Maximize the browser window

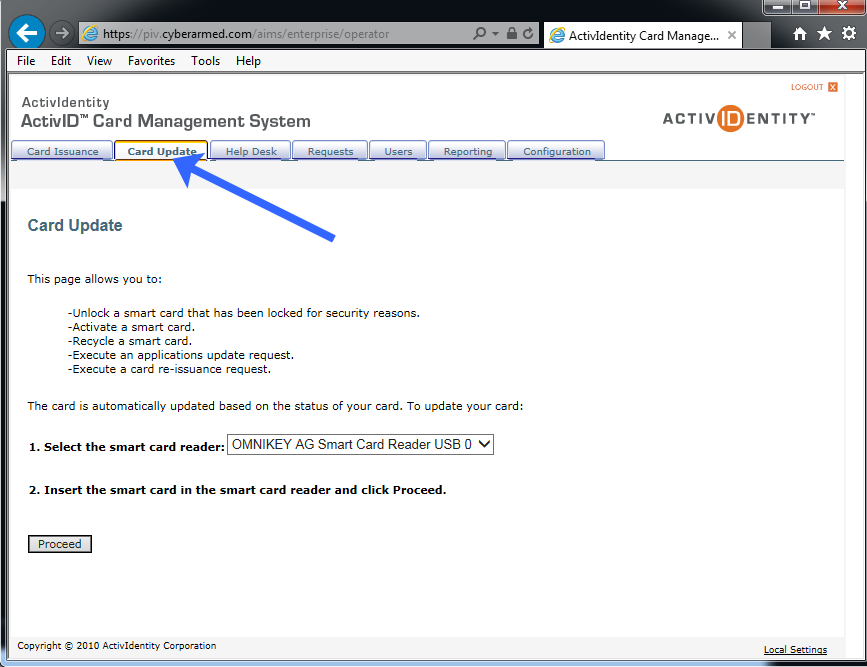coord(805,6)
